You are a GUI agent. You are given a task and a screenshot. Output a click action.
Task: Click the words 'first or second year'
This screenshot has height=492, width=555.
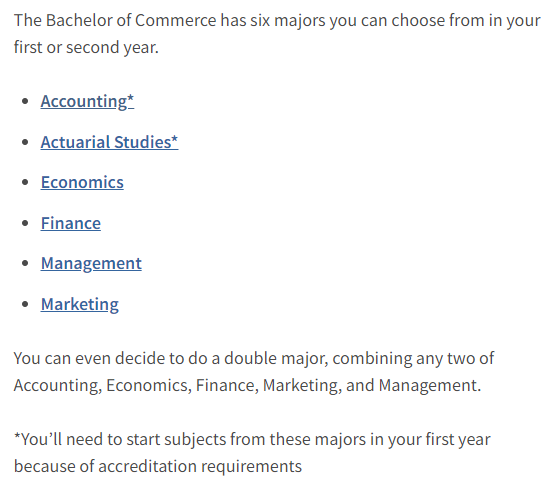point(86,47)
